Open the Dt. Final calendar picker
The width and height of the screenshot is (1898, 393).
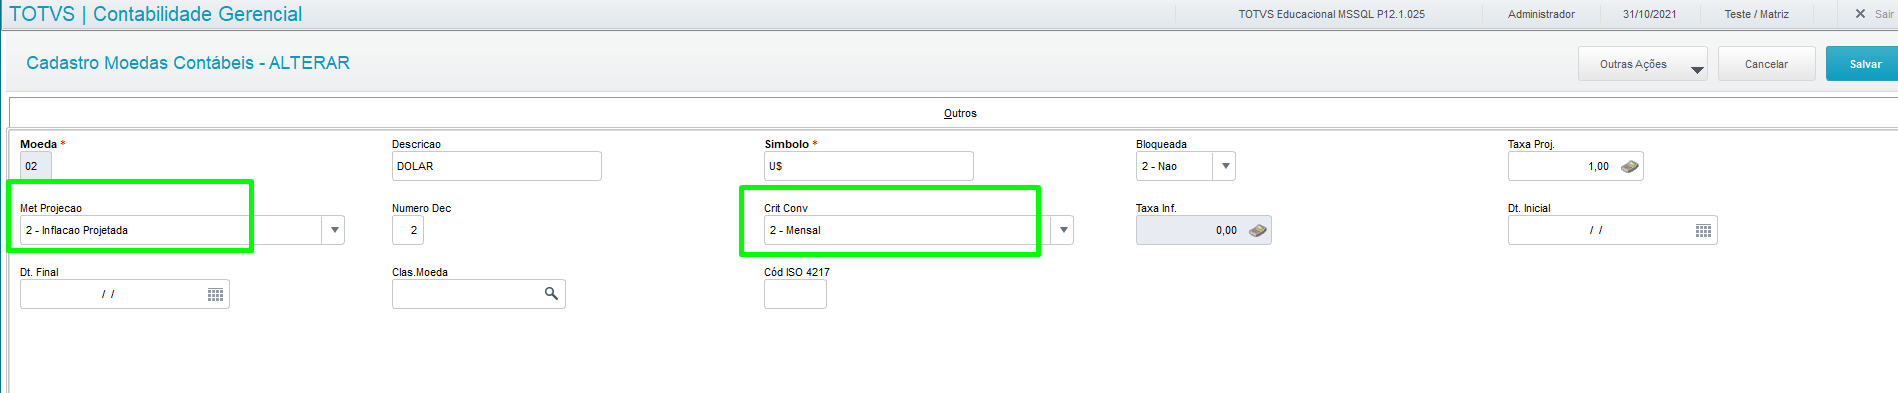point(215,295)
